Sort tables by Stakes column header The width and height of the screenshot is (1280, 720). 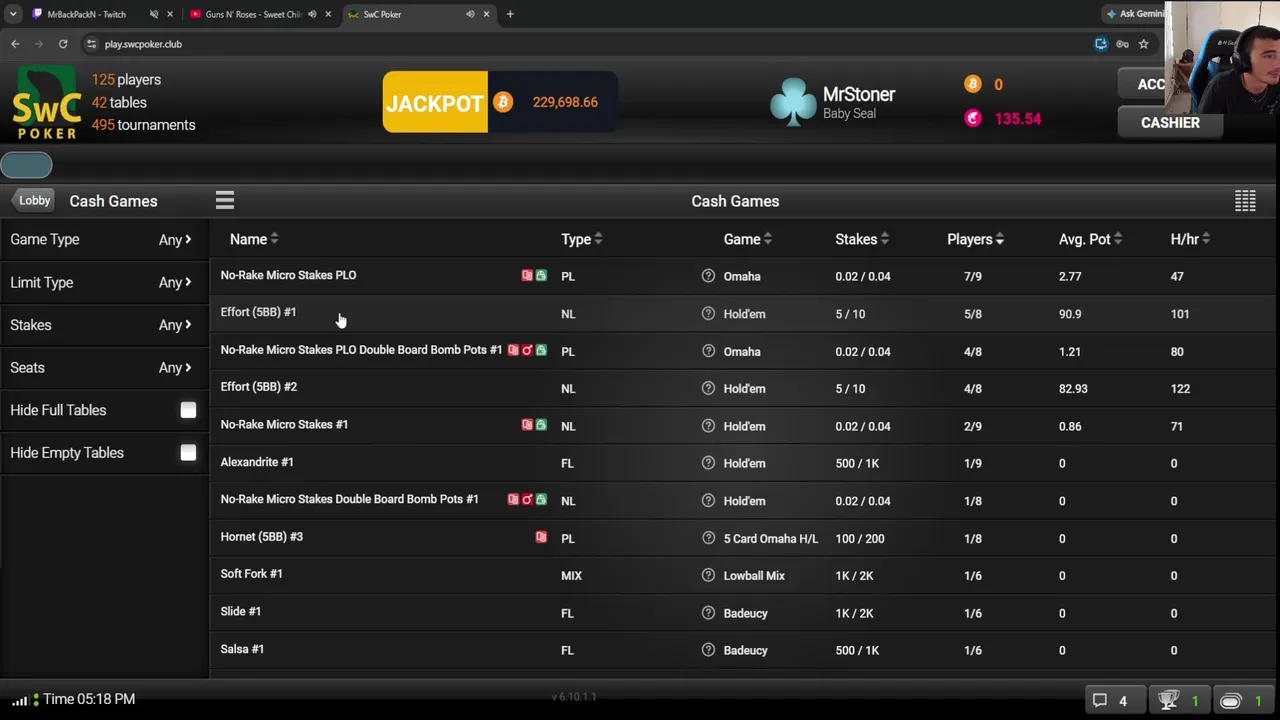click(862, 239)
